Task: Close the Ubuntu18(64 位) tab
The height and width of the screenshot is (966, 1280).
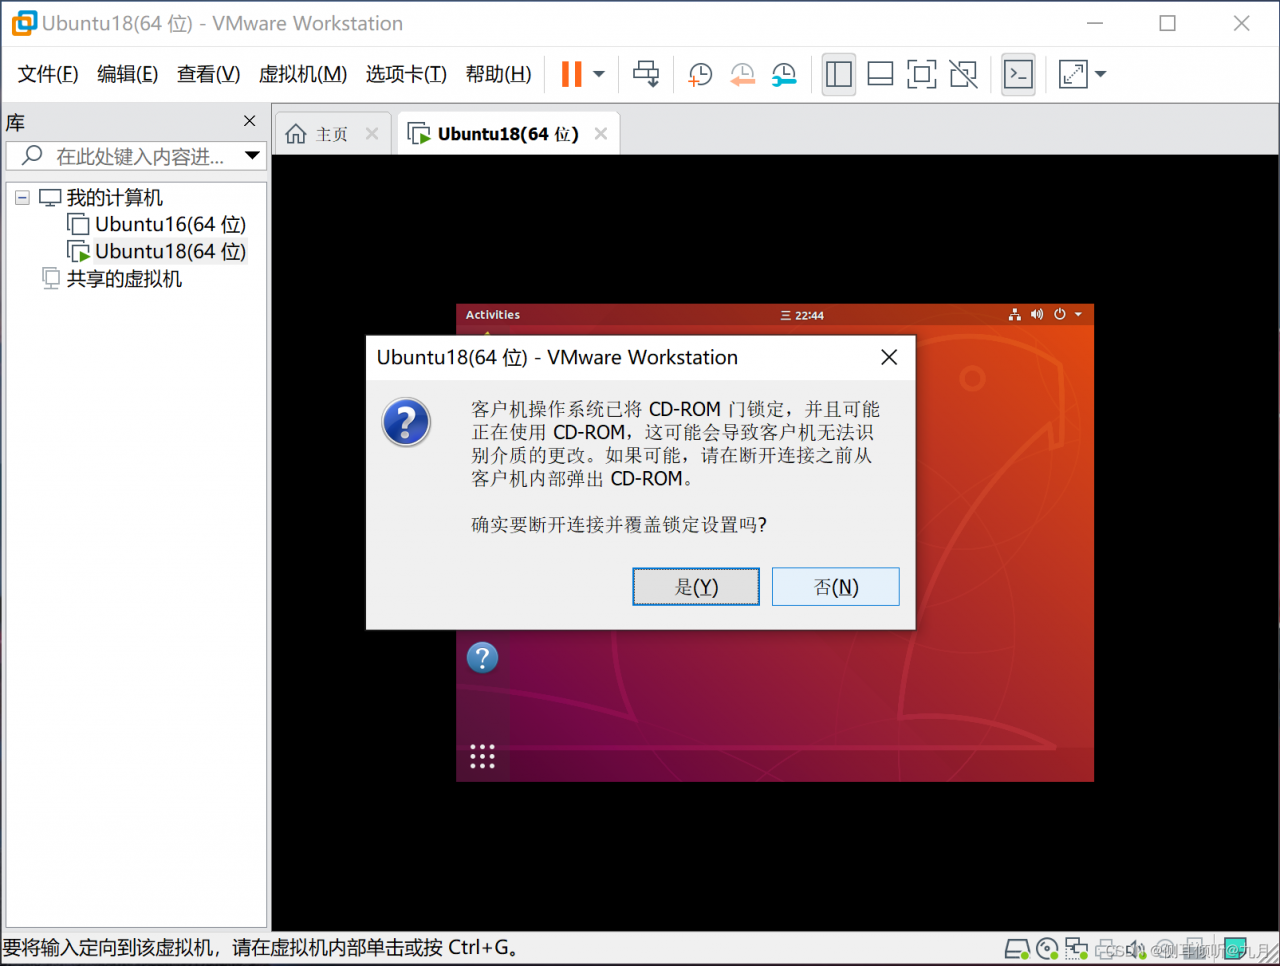Action: tap(601, 134)
